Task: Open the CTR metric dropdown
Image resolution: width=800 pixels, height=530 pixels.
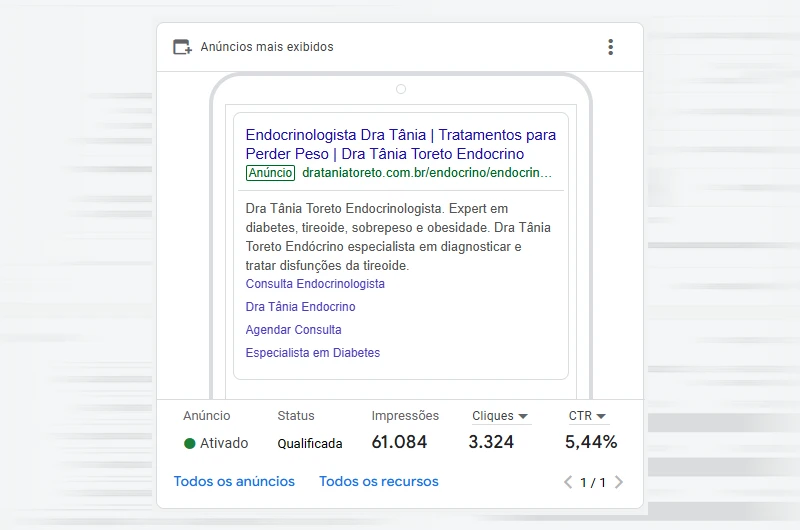Action: (588, 416)
